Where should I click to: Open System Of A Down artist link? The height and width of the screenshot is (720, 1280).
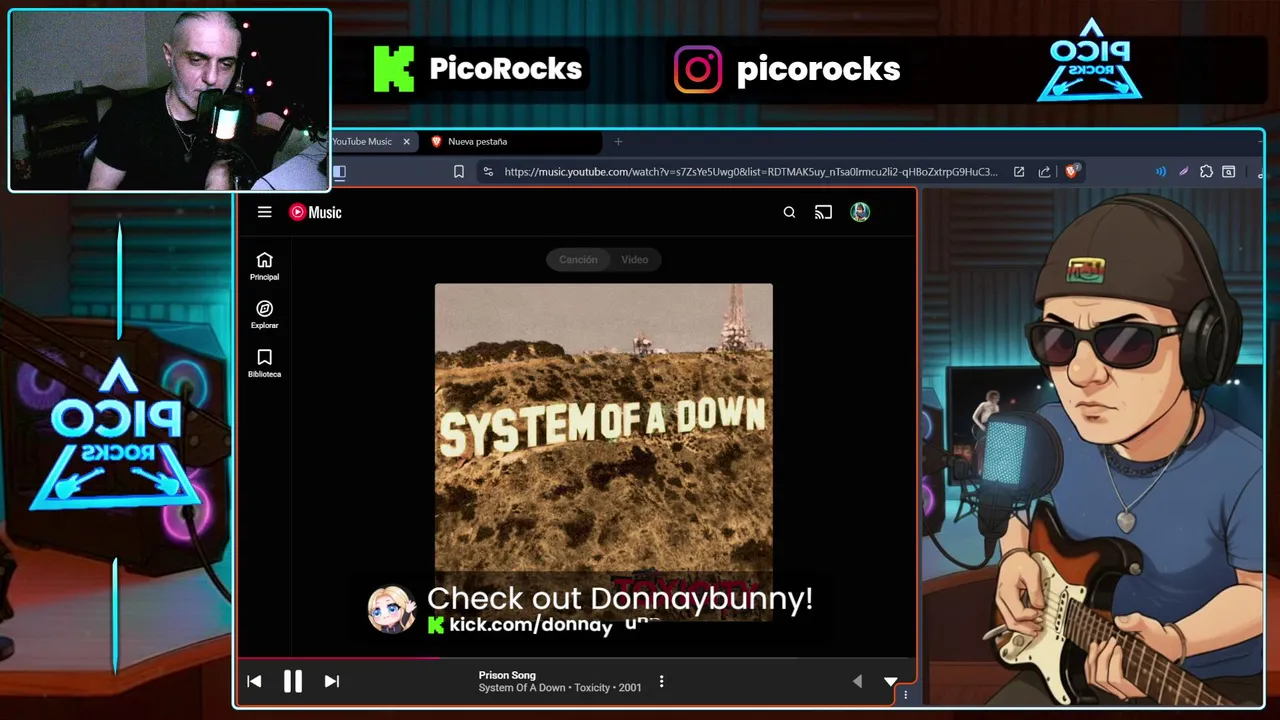pos(522,688)
